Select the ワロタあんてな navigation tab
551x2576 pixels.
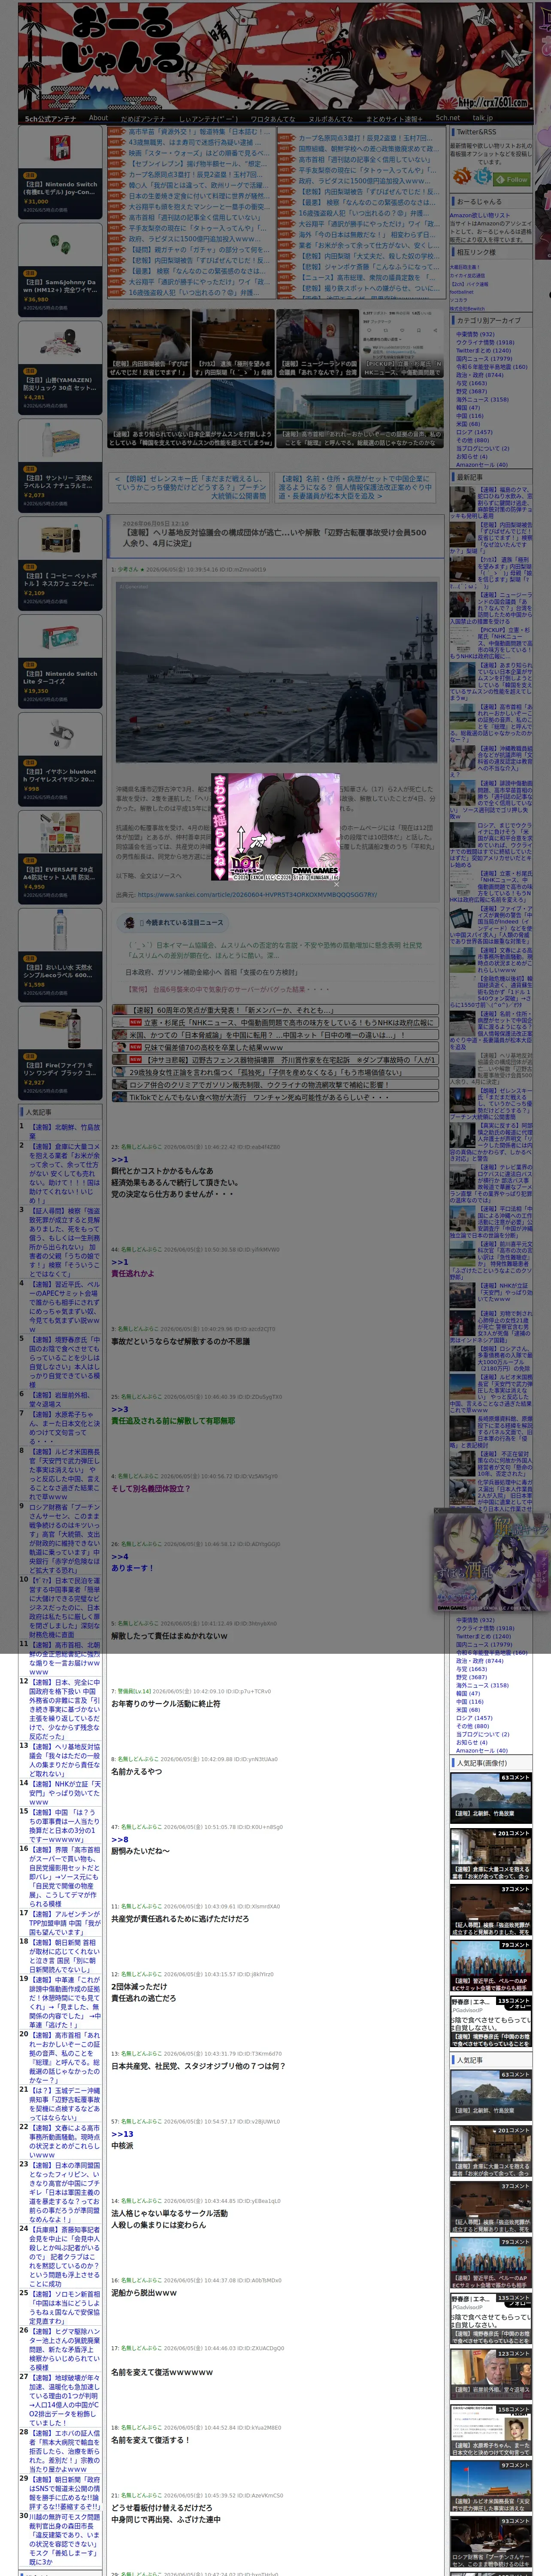pos(272,119)
